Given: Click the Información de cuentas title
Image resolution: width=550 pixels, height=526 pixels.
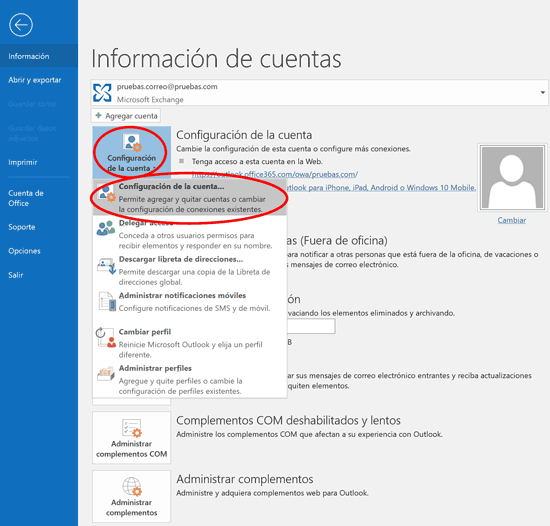Looking at the screenshot, I should tap(216, 59).
